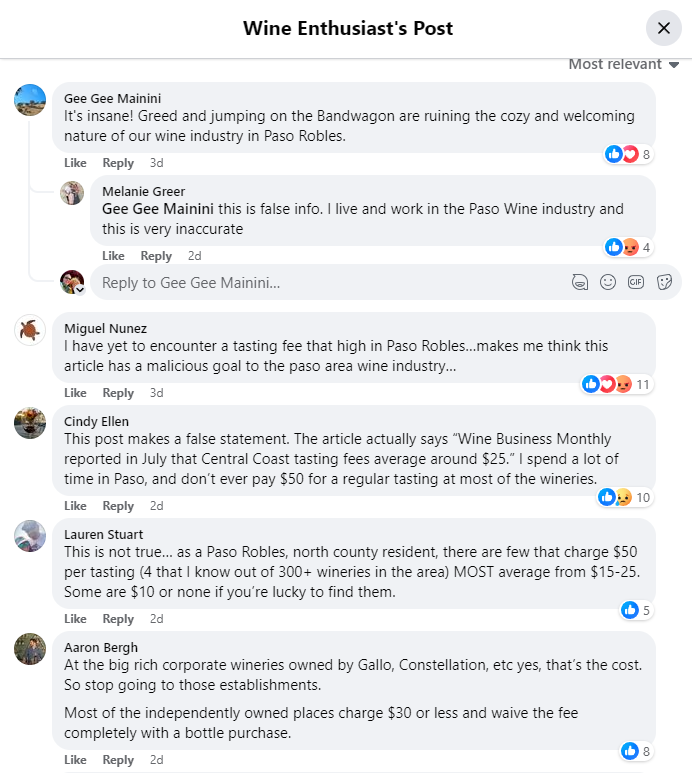This screenshot has height=773, width=692.
Task: Like Miguel Nunez's comment
Action: coord(75,393)
